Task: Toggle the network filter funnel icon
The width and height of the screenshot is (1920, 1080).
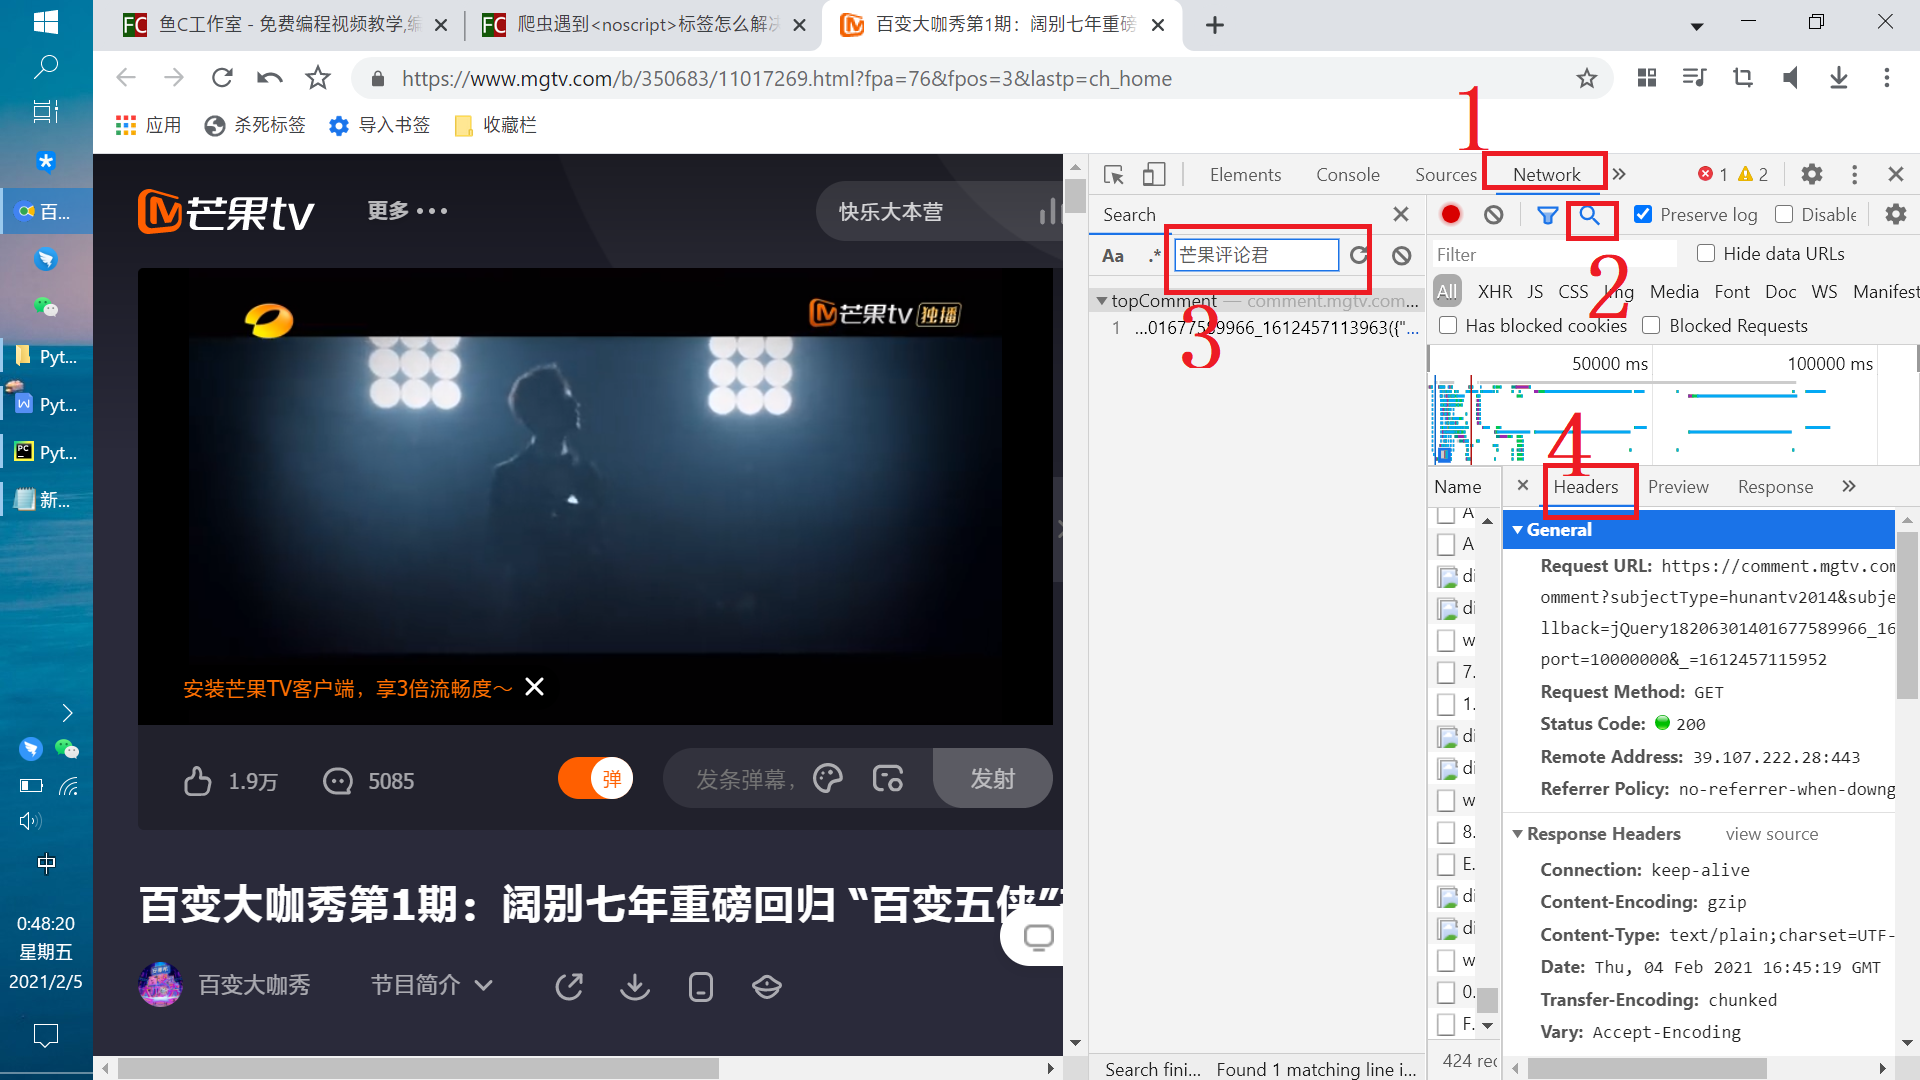Action: (x=1547, y=214)
